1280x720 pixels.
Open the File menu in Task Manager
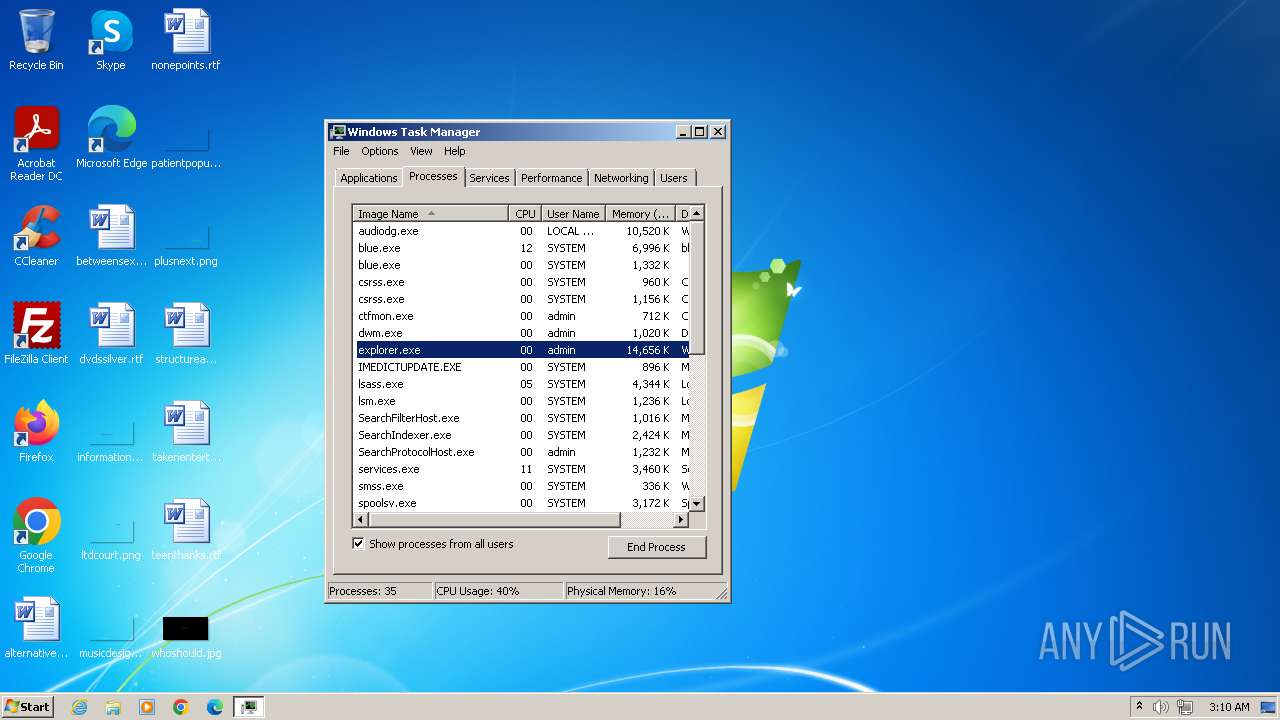[341, 151]
